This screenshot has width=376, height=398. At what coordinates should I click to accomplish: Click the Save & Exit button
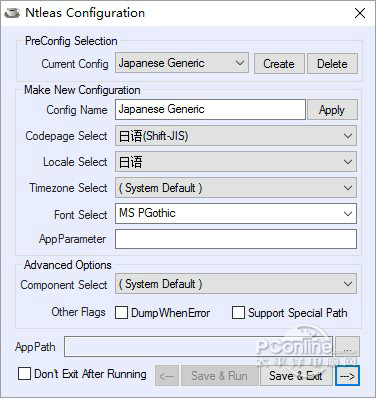[x=296, y=376]
